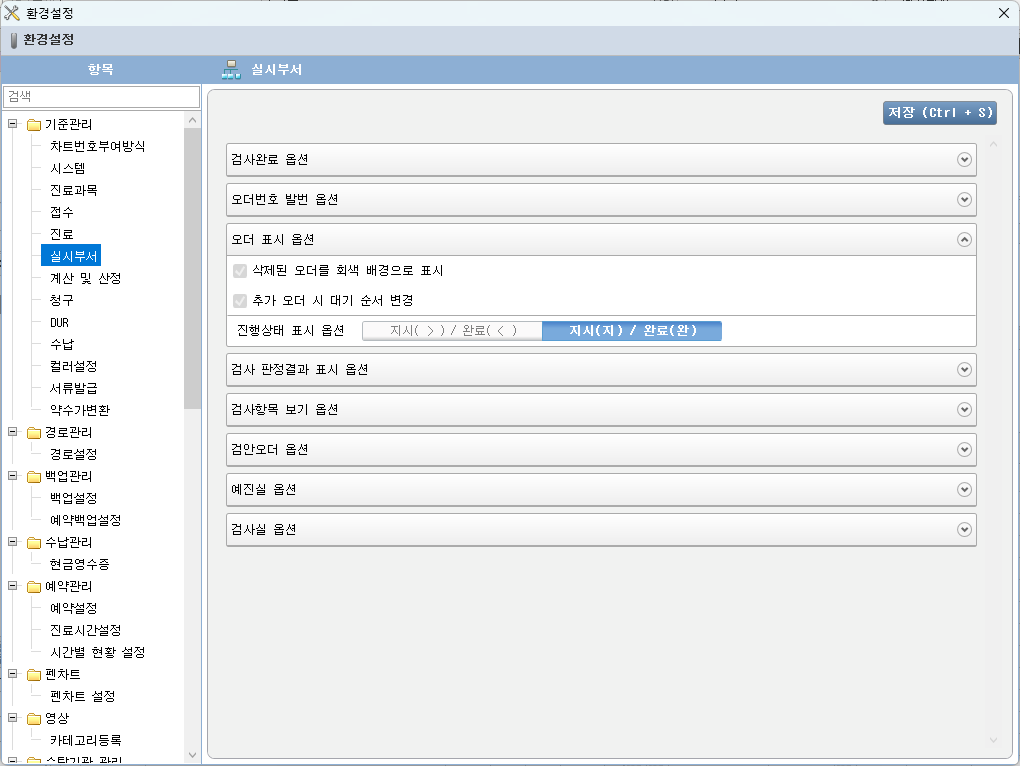Click the 기준관리 folder icon
Viewport: 1020px width, 766px height.
pos(34,125)
